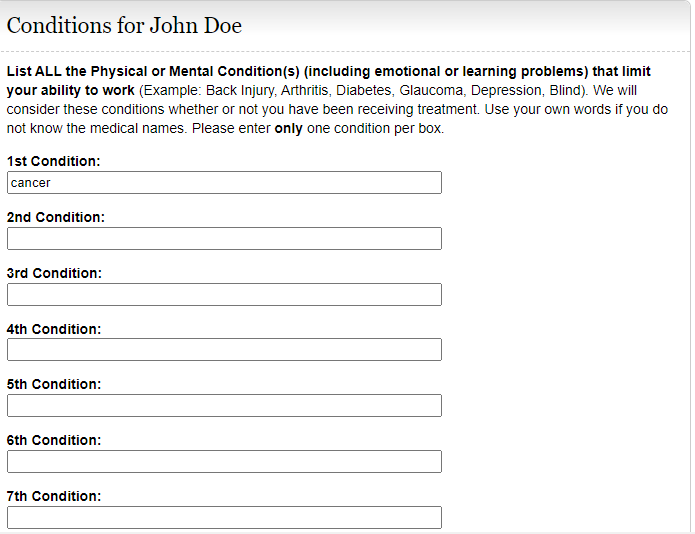695x534 pixels.
Task: Click the "We will consider these conditions" sentence
Action: click(200, 110)
